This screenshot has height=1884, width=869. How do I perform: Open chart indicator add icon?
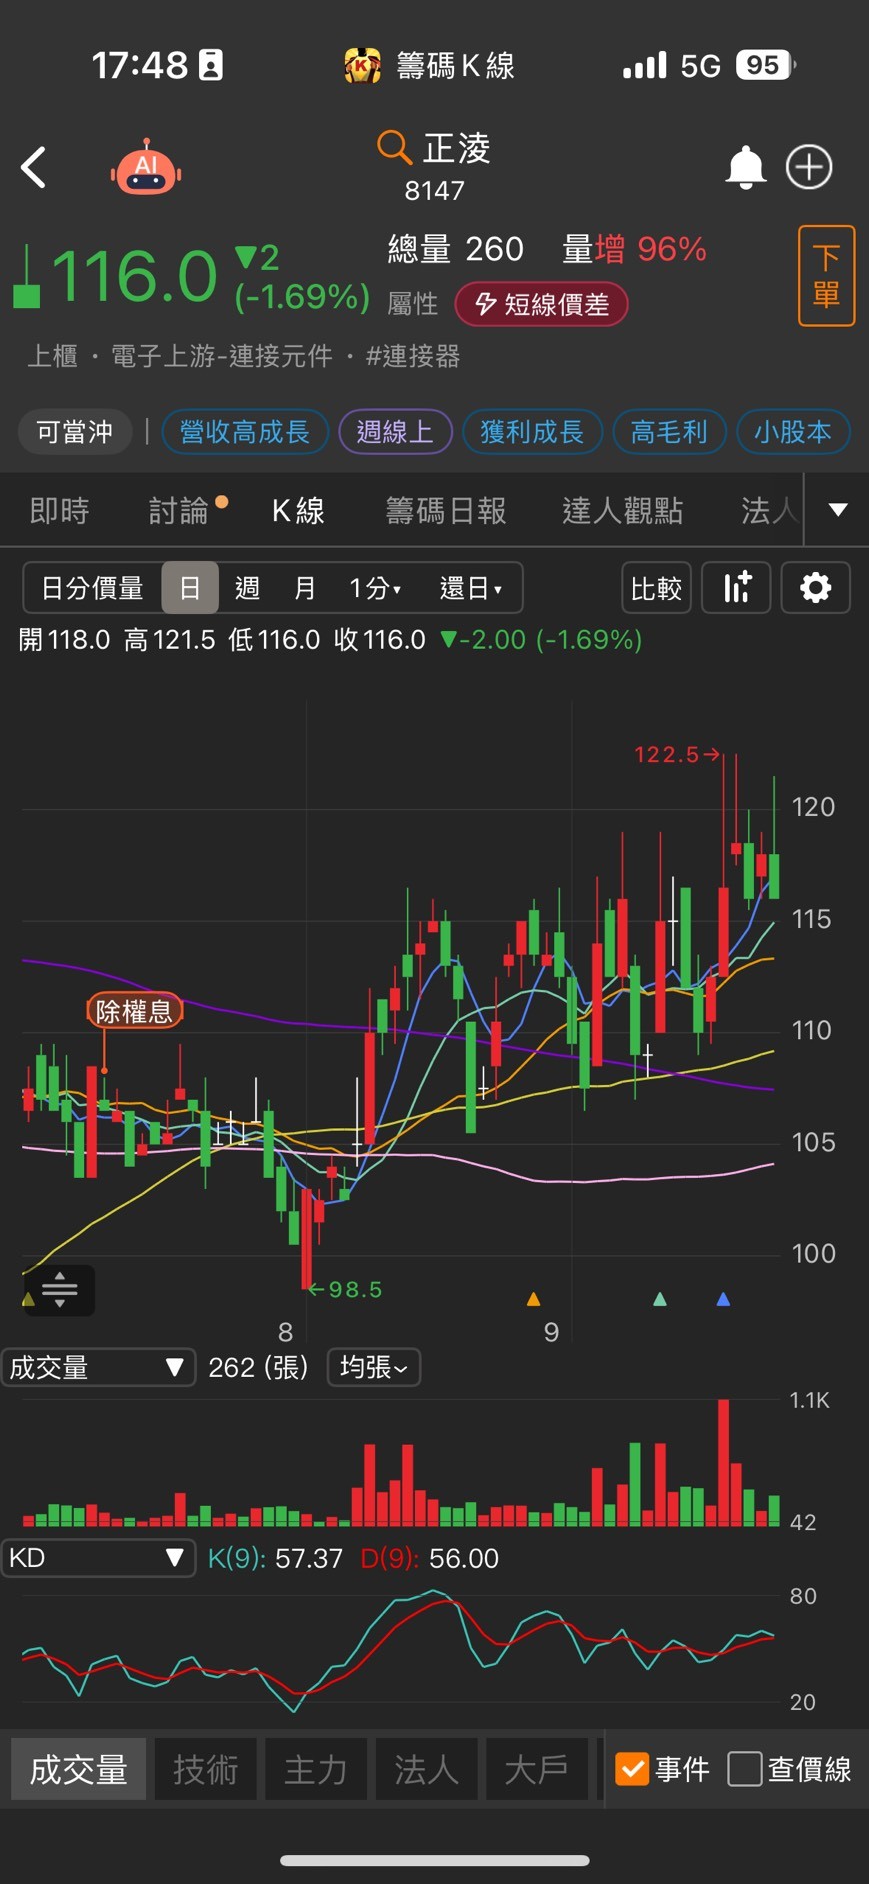pyautogui.click(x=736, y=587)
